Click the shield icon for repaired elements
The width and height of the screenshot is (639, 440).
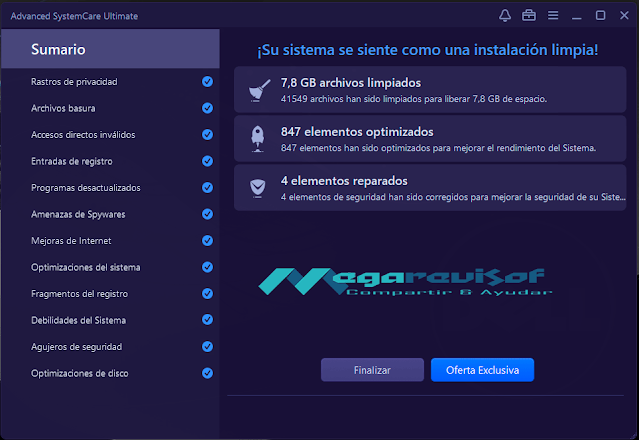[258, 188]
